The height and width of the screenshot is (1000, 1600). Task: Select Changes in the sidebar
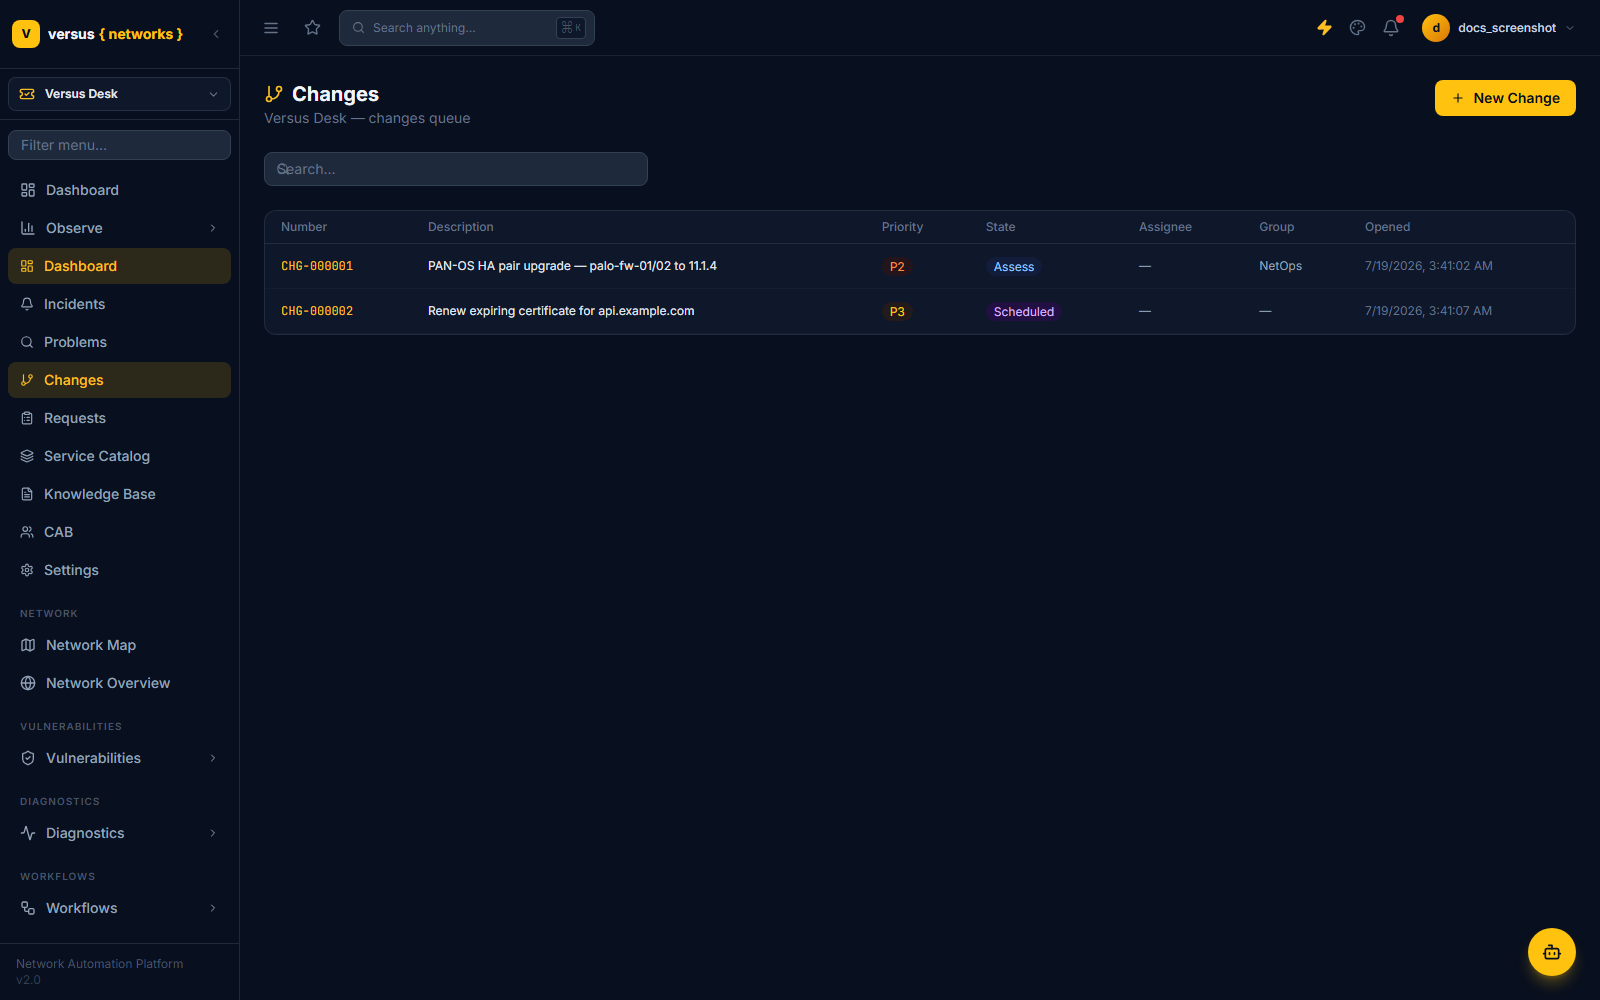[119, 380]
